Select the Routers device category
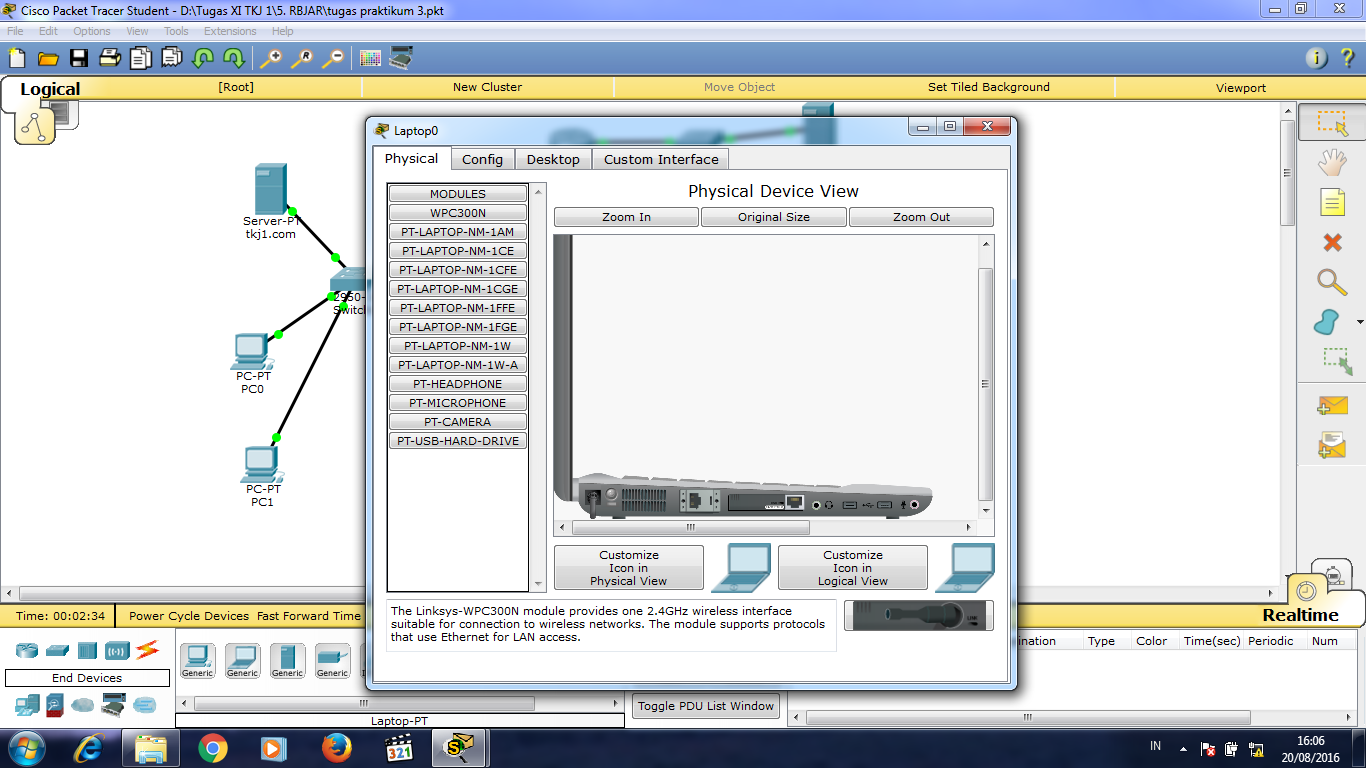 point(27,649)
